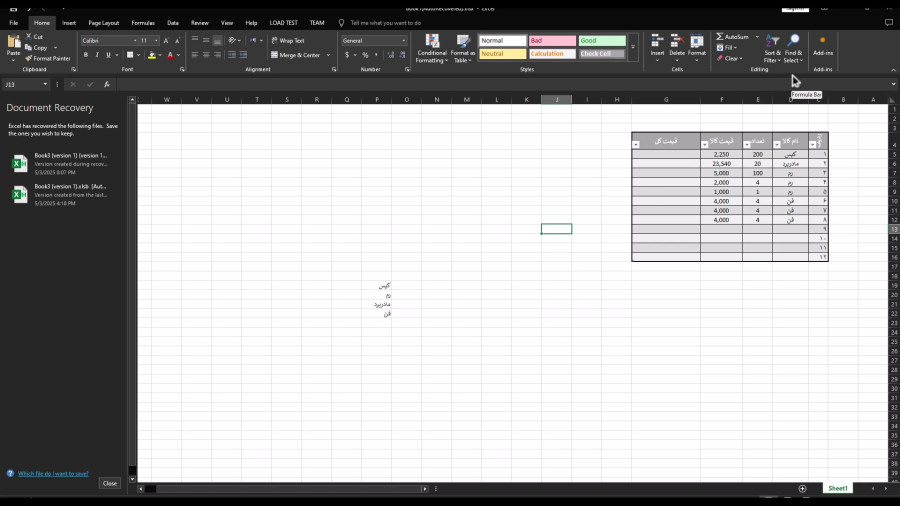Select the Calculation cell style

[x=552, y=54]
